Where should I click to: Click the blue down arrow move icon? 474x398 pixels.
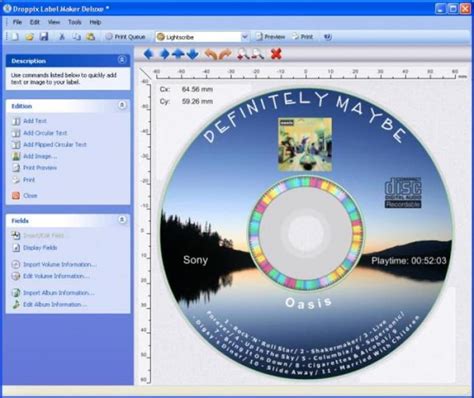[x=193, y=54]
